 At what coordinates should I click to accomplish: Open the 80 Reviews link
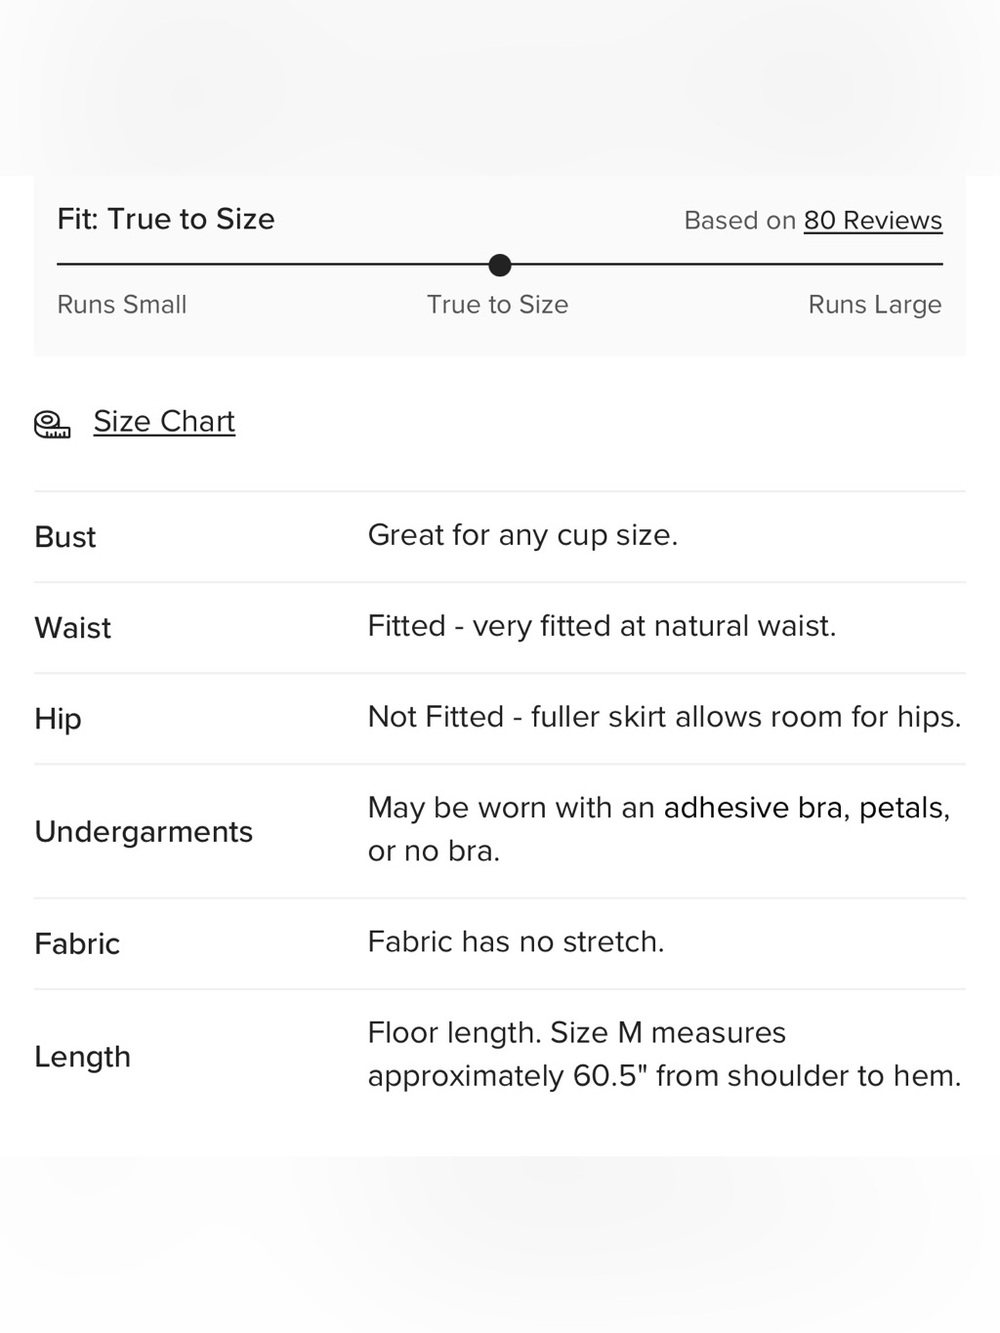873,220
